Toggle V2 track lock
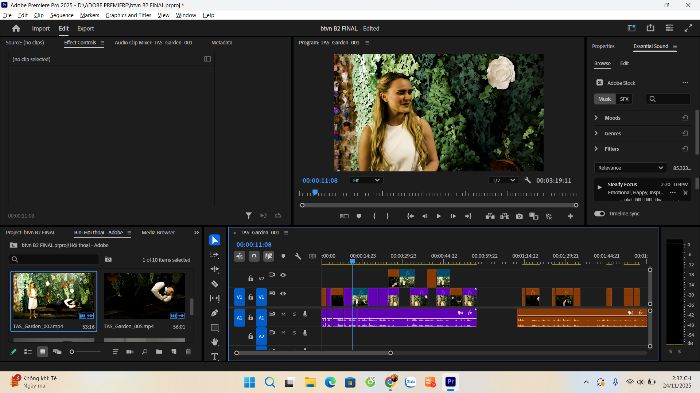Image resolution: width=700 pixels, height=393 pixels. click(x=250, y=278)
